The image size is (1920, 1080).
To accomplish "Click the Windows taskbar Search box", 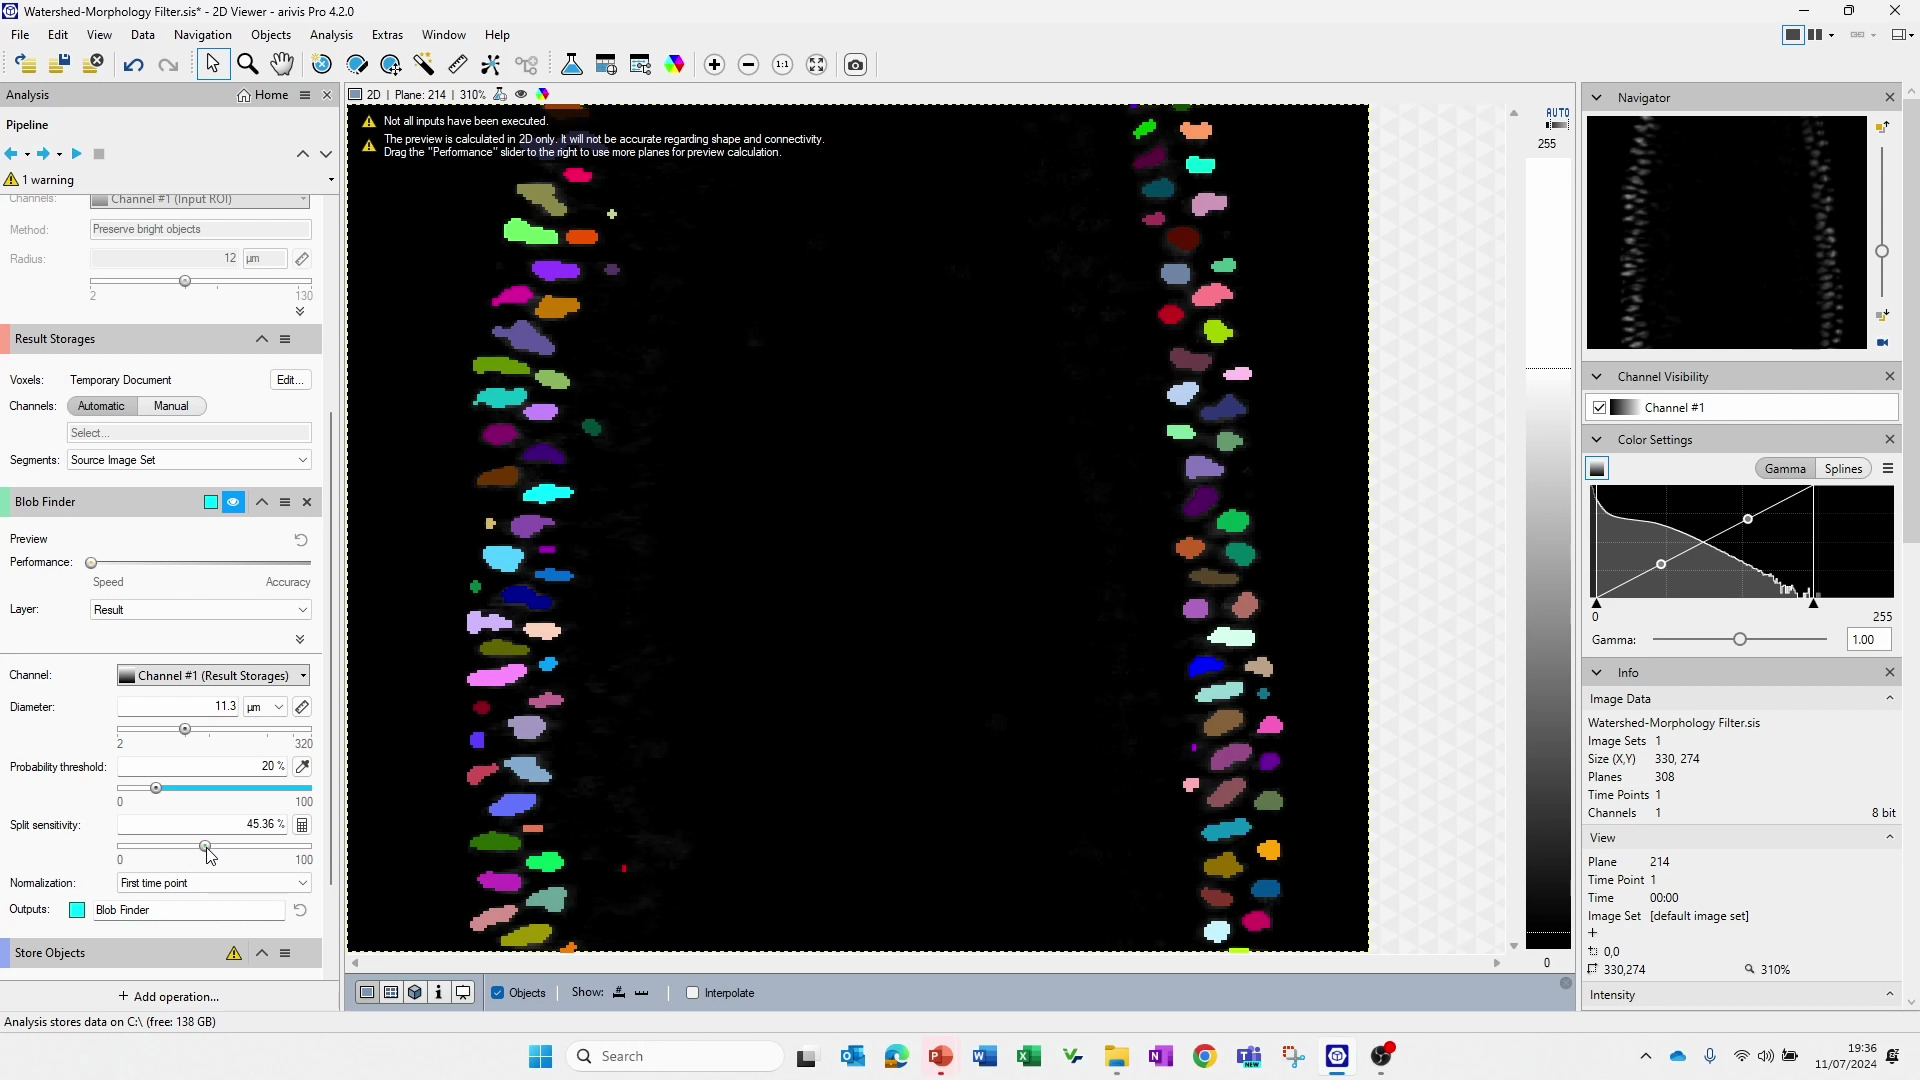I will [x=675, y=1055].
